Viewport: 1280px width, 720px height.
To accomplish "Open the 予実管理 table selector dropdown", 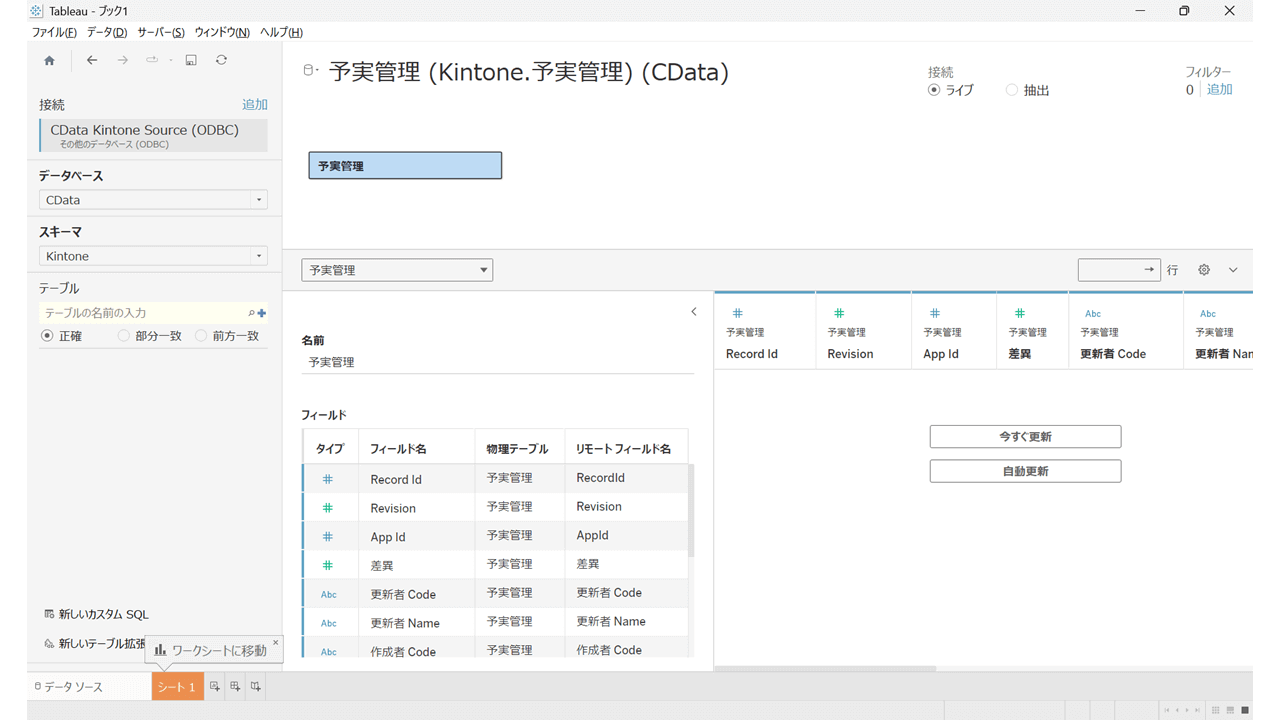I will (x=397, y=270).
